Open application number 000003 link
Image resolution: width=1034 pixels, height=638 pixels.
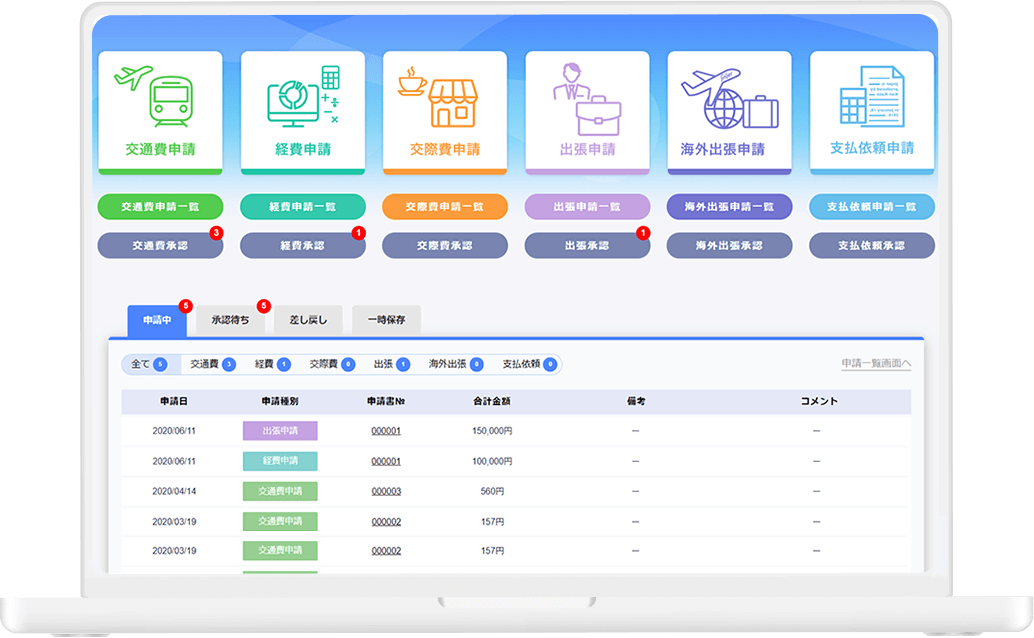click(386, 491)
